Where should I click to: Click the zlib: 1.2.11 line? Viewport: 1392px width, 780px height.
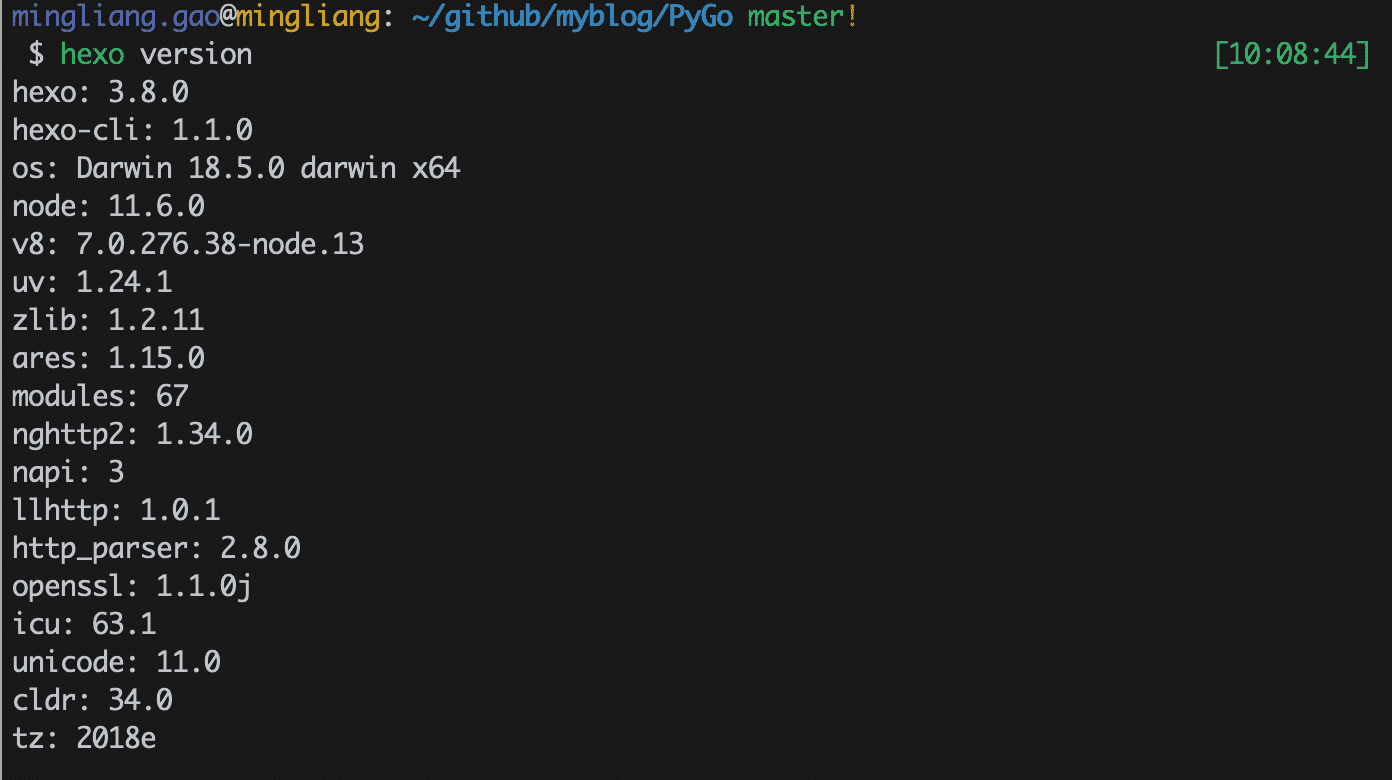[x=108, y=320]
